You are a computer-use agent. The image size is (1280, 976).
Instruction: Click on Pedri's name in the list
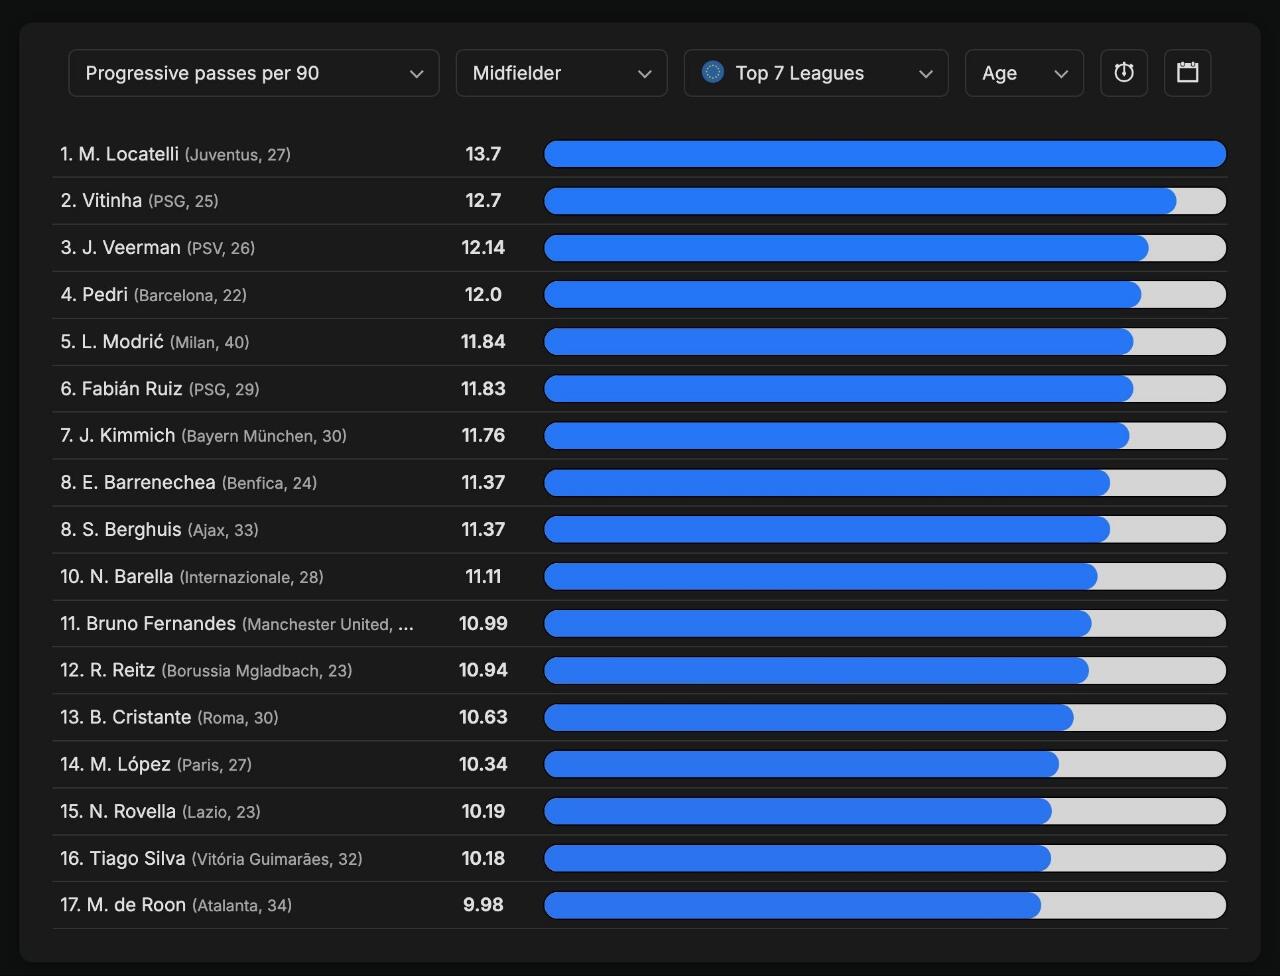[105, 295]
